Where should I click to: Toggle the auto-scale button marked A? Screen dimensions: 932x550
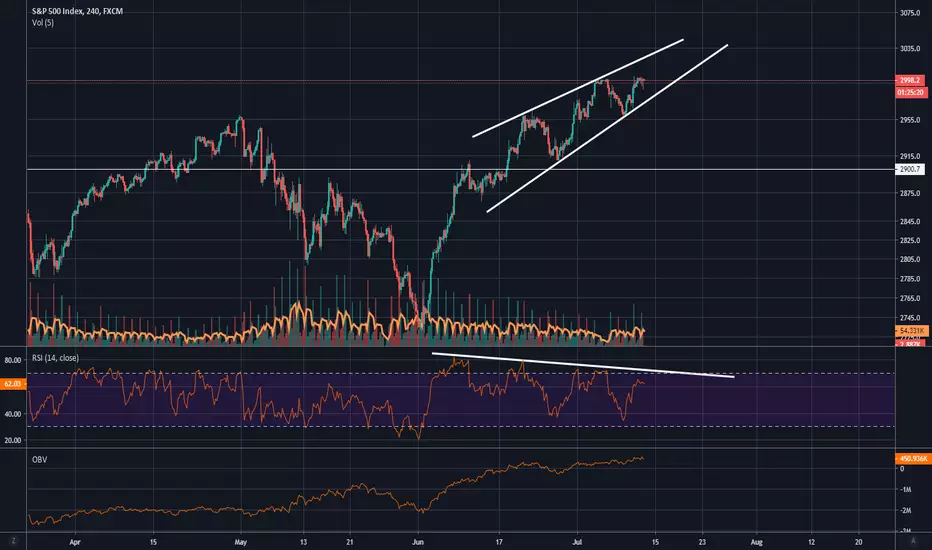(x=914, y=541)
